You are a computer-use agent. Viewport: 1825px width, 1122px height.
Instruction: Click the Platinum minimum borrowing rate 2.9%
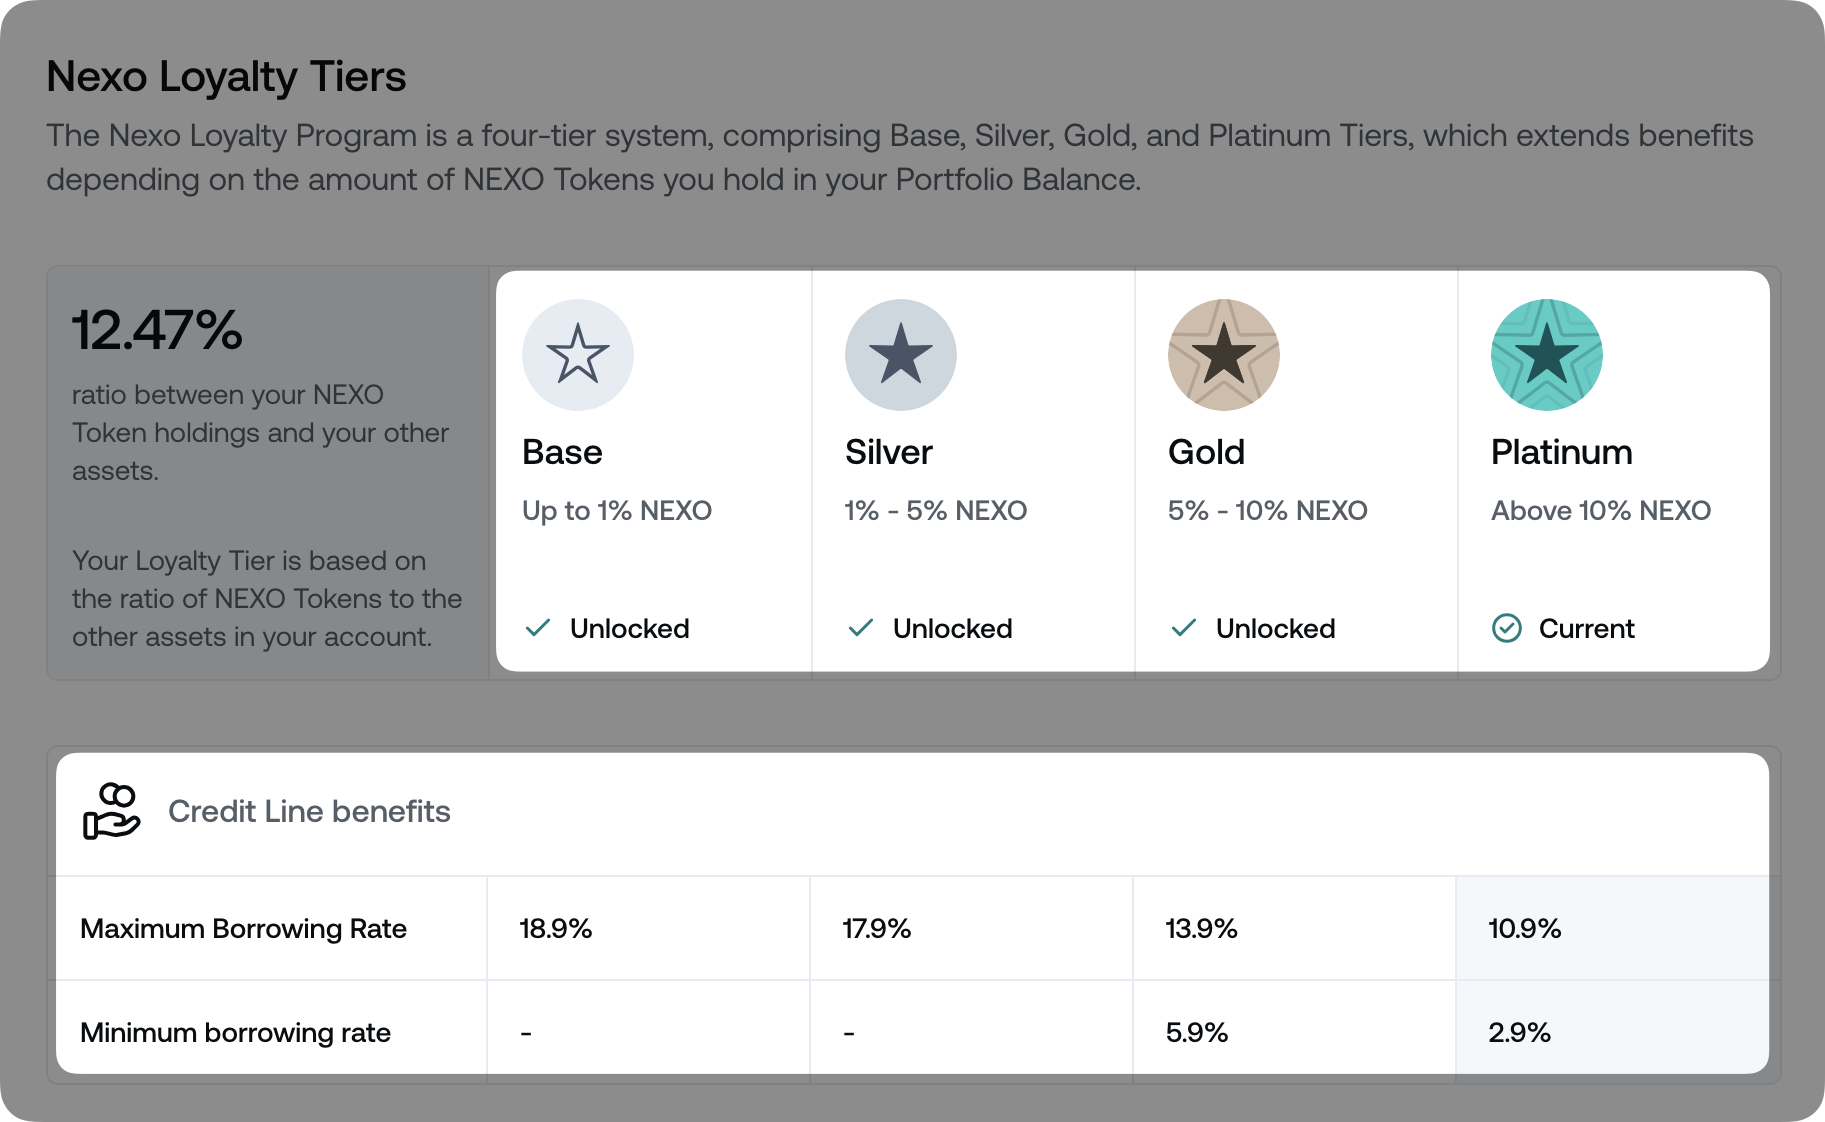pos(1520,1031)
